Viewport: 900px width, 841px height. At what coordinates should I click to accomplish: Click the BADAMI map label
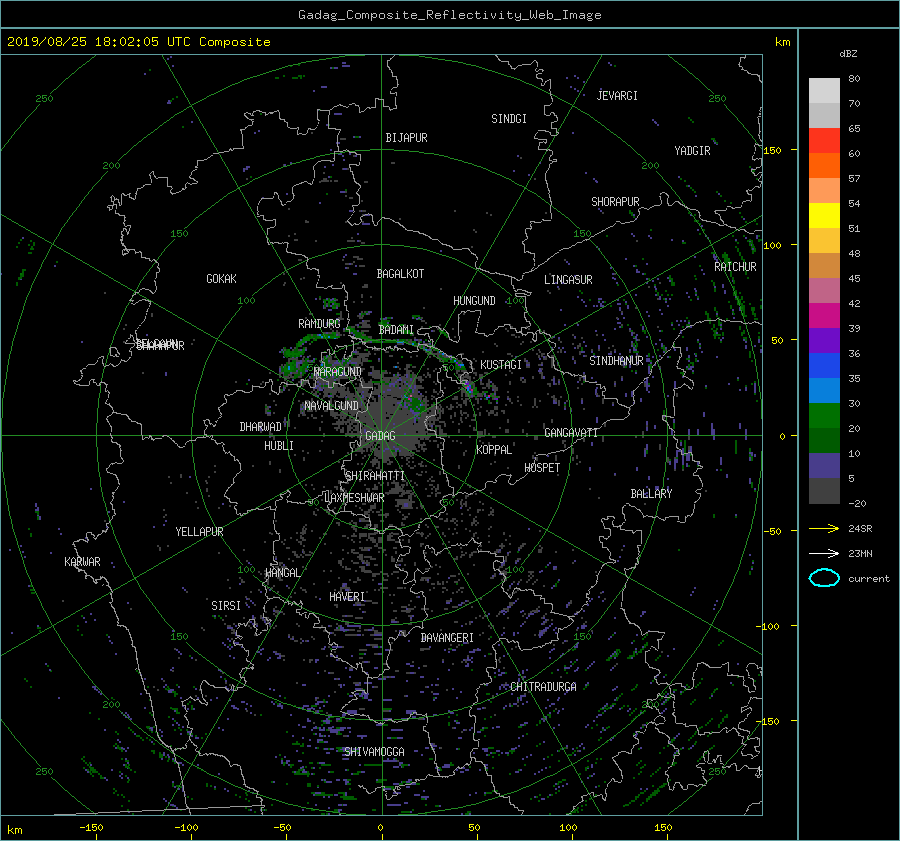tap(396, 330)
